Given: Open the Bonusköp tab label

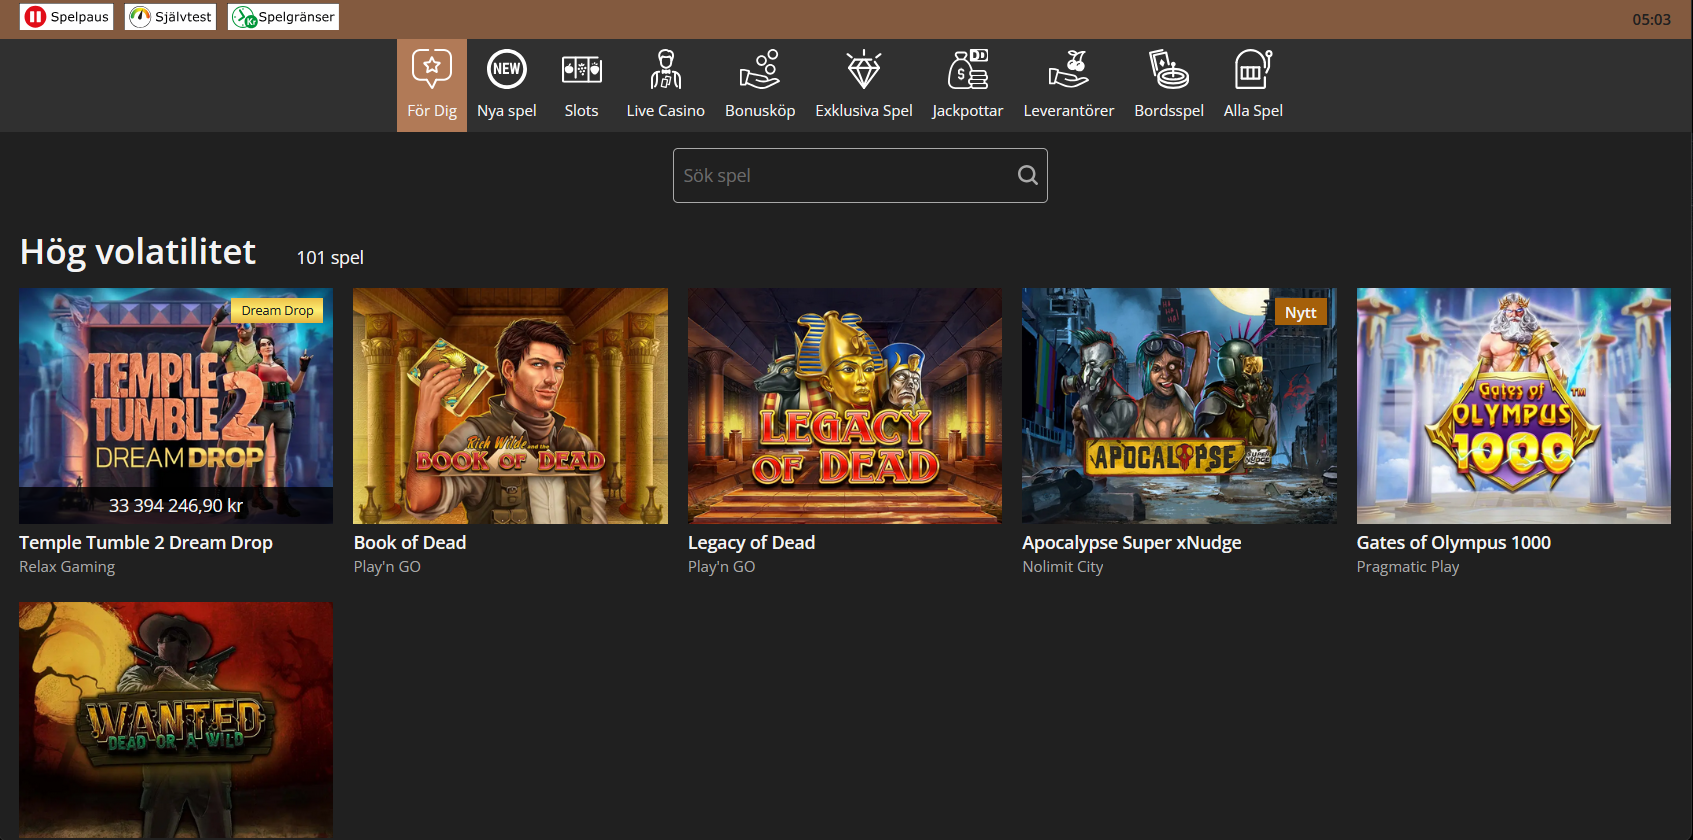Looking at the screenshot, I should click(x=760, y=111).
